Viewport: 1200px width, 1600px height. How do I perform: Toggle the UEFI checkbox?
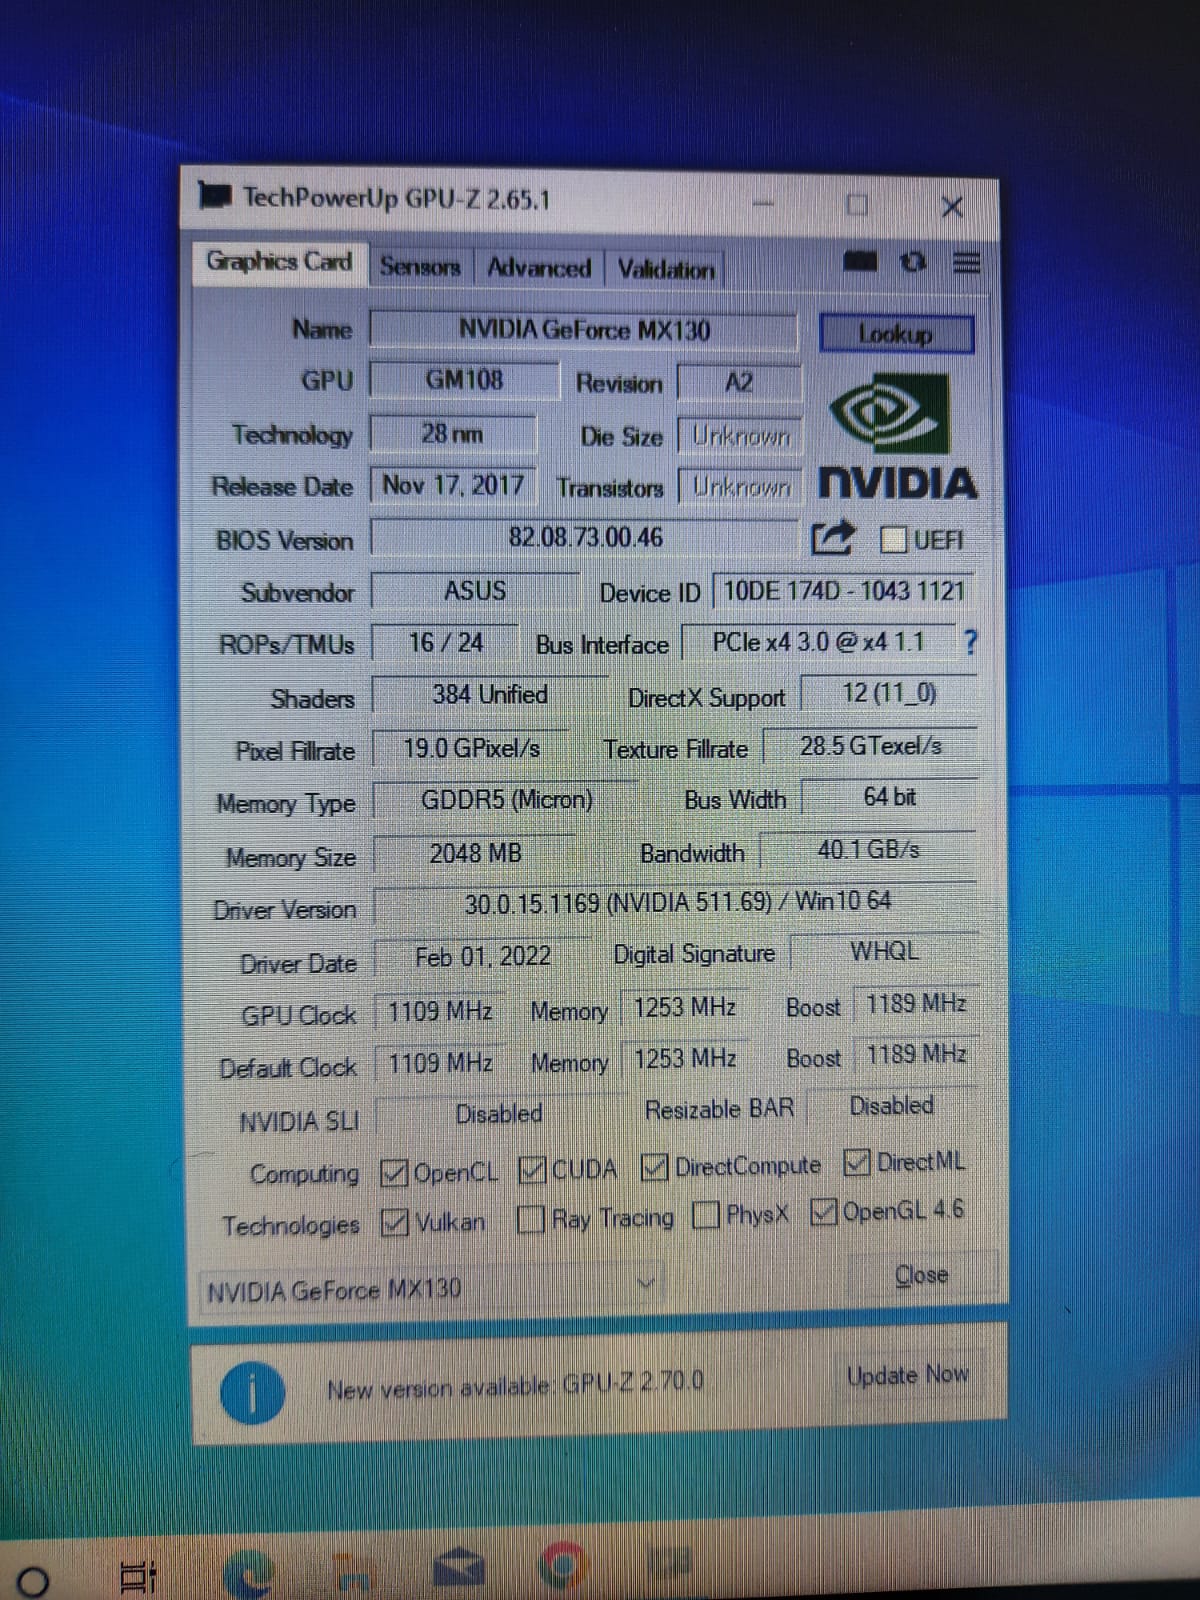click(893, 540)
